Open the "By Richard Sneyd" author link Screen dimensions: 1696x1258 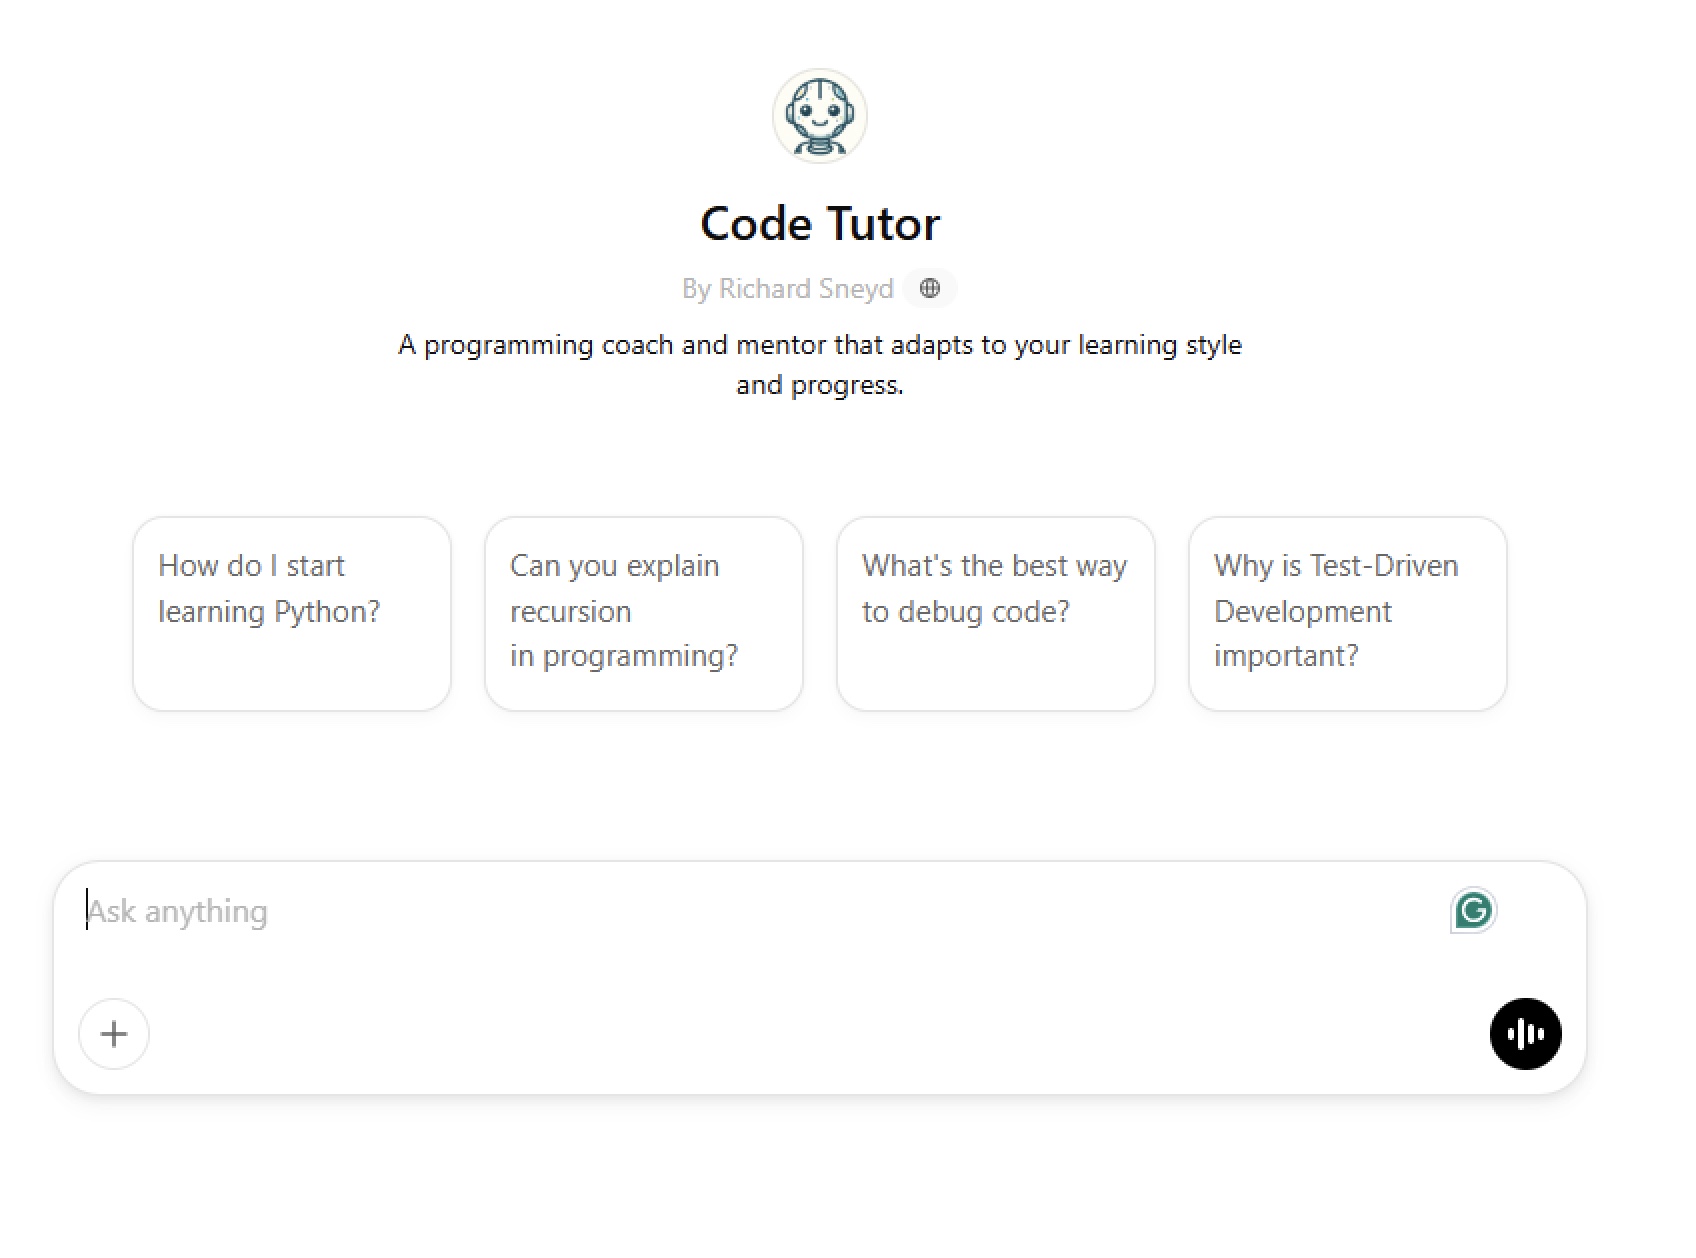coord(787,289)
